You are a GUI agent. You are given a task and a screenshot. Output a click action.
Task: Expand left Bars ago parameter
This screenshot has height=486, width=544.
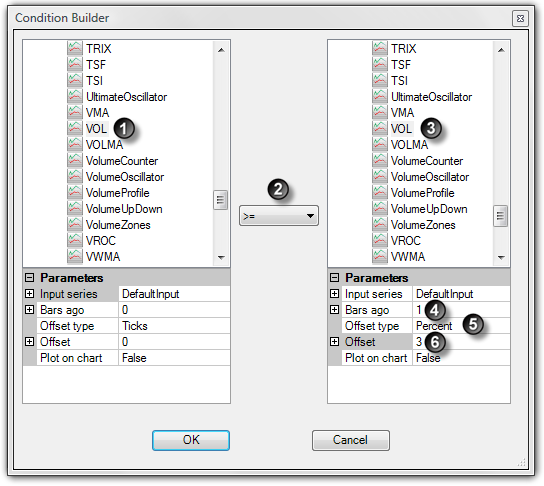29,309
